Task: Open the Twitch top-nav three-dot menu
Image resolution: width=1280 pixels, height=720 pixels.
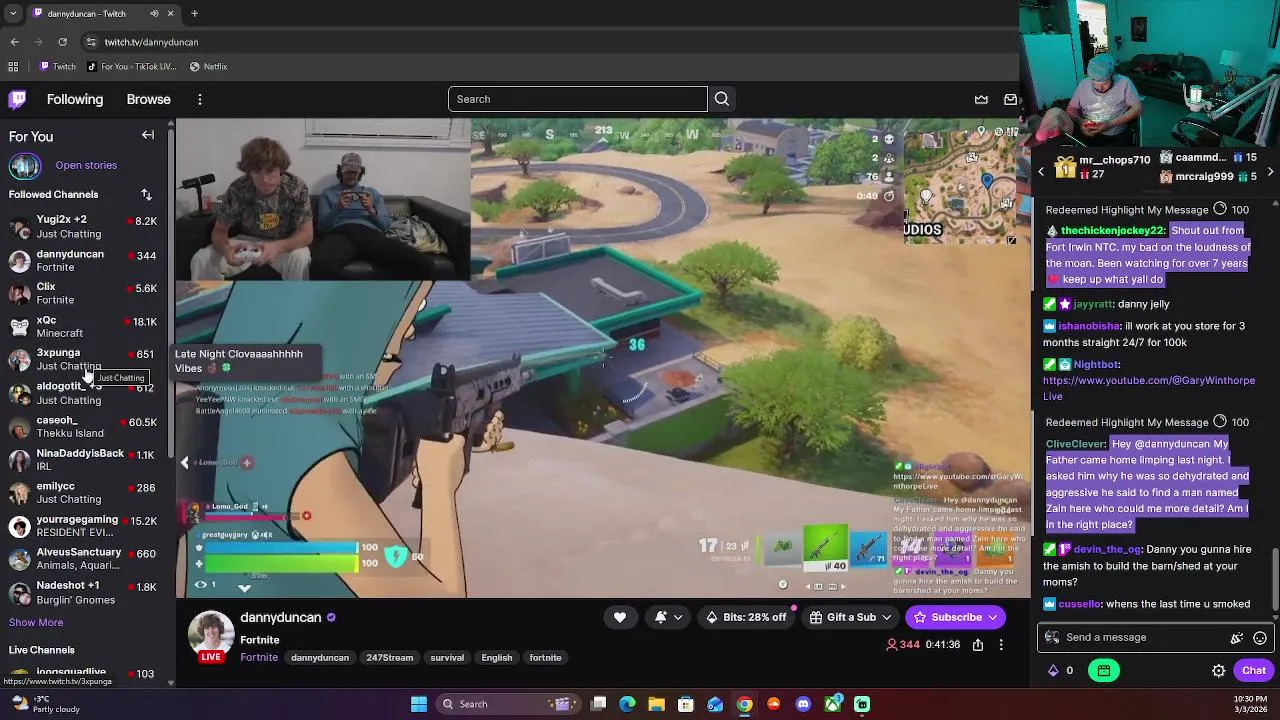Action: 200,99
